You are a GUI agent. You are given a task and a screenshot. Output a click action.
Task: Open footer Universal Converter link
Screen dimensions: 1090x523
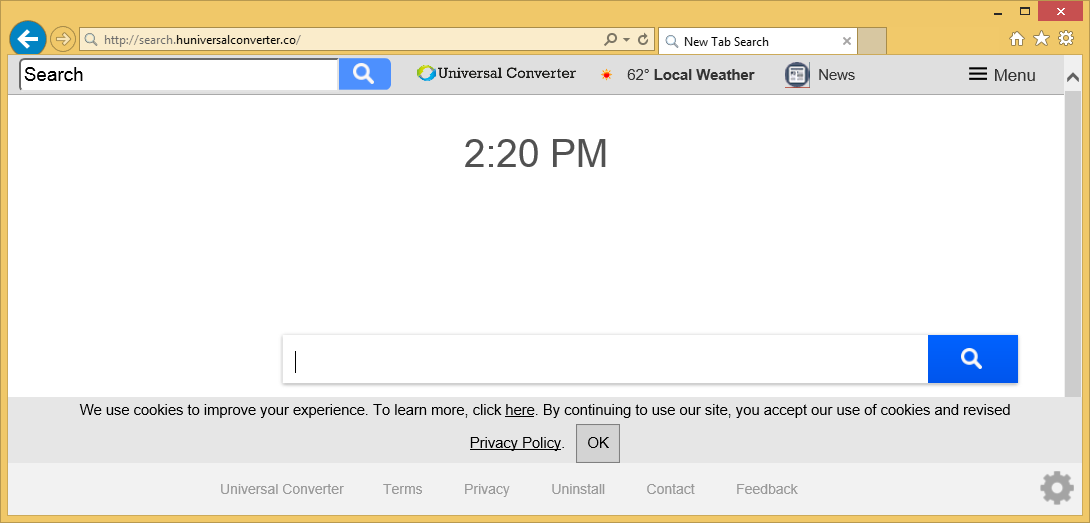[x=282, y=490]
